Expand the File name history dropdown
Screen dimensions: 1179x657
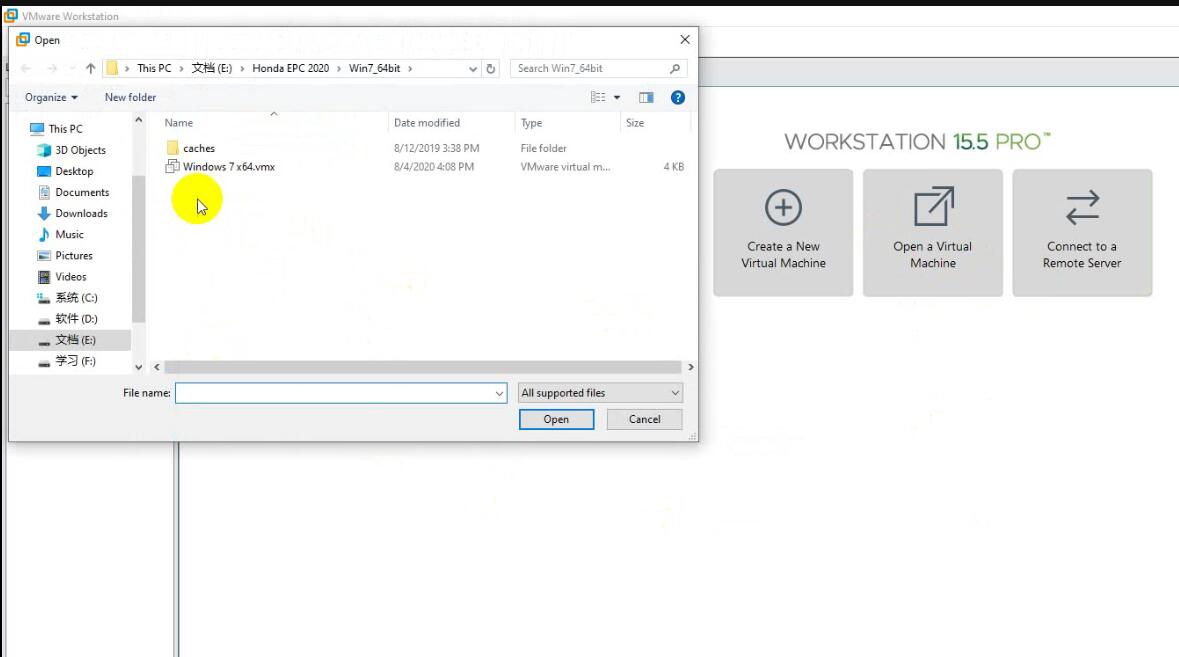point(499,393)
